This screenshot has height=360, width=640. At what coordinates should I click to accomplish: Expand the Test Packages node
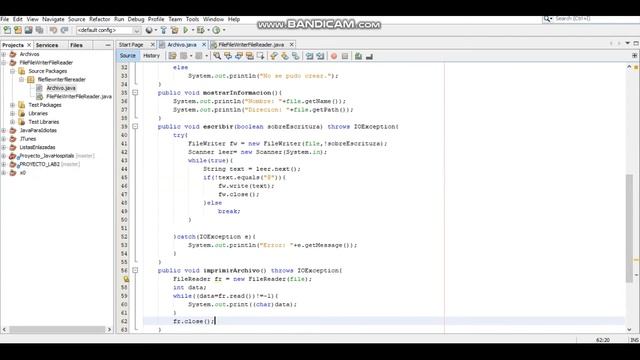(13, 105)
